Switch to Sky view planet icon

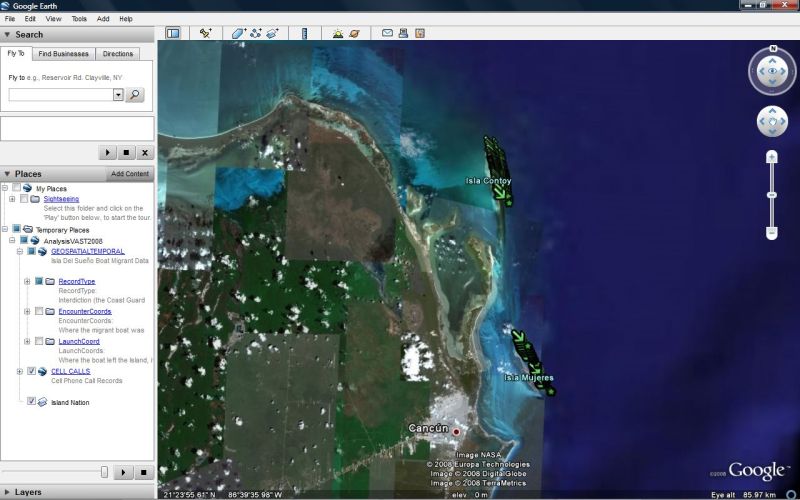click(x=354, y=33)
